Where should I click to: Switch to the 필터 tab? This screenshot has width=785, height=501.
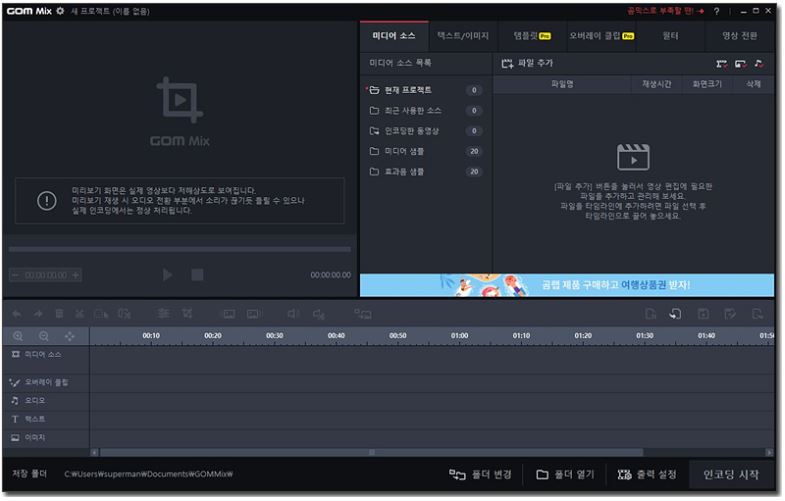click(x=670, y=36)
